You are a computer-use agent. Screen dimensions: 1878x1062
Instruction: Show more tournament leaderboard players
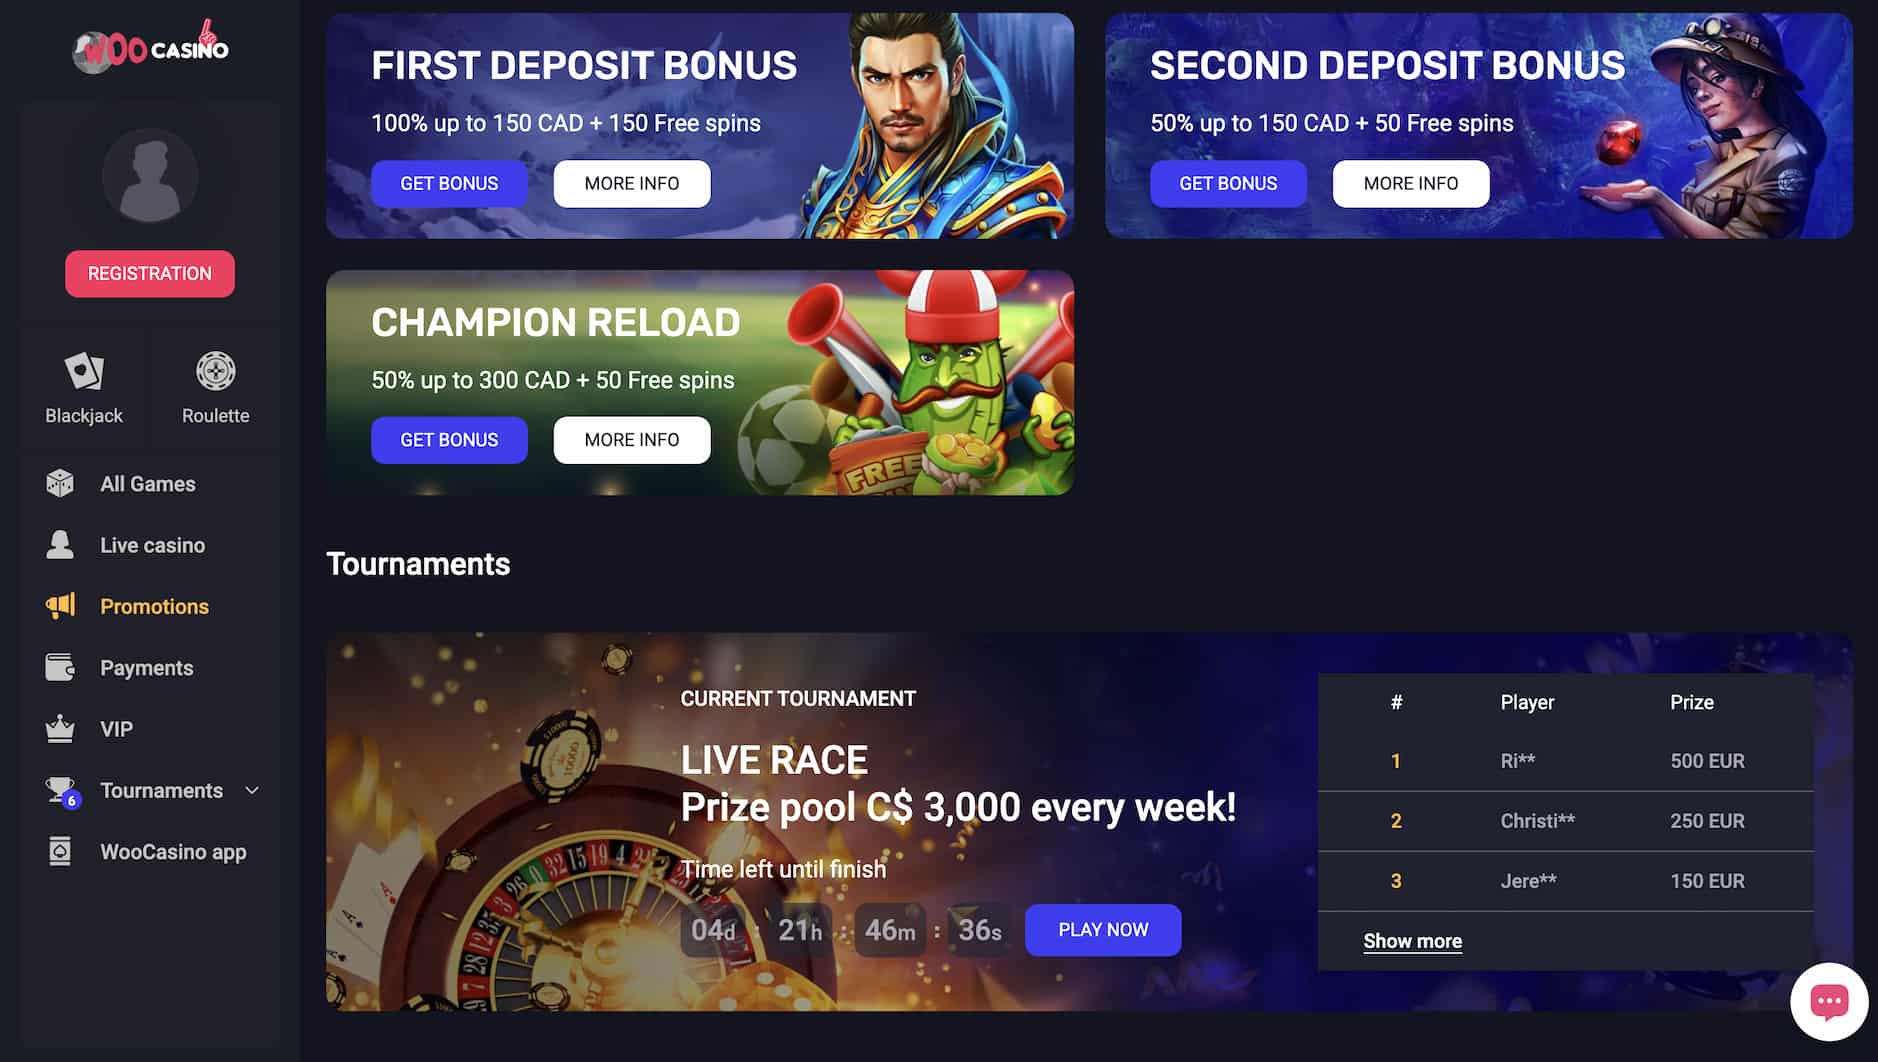1412,941
